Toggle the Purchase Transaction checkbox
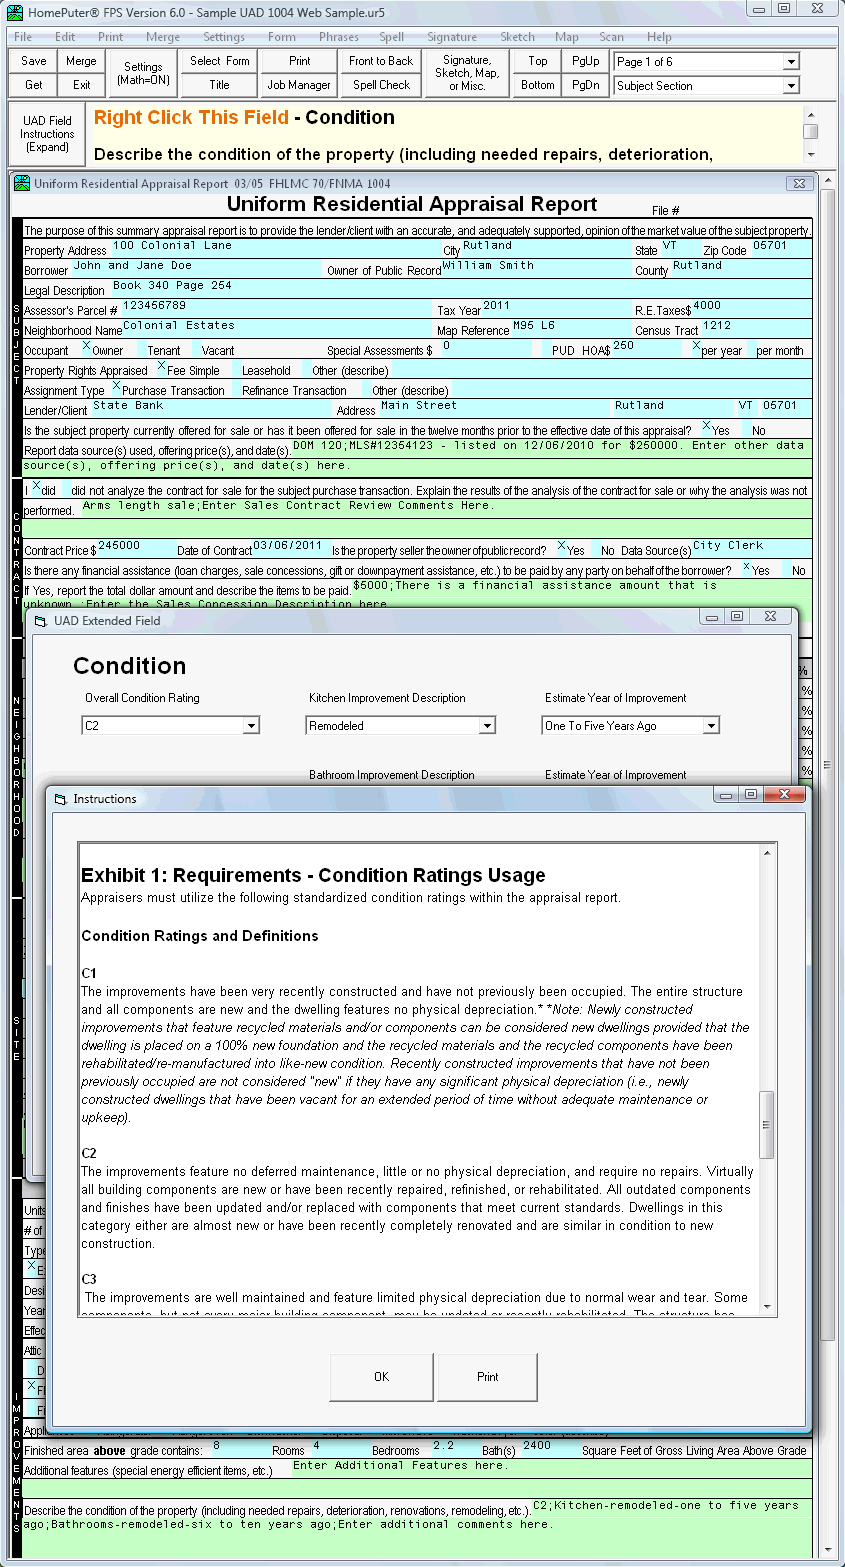 pyautogui.click(x=116, y=386)
